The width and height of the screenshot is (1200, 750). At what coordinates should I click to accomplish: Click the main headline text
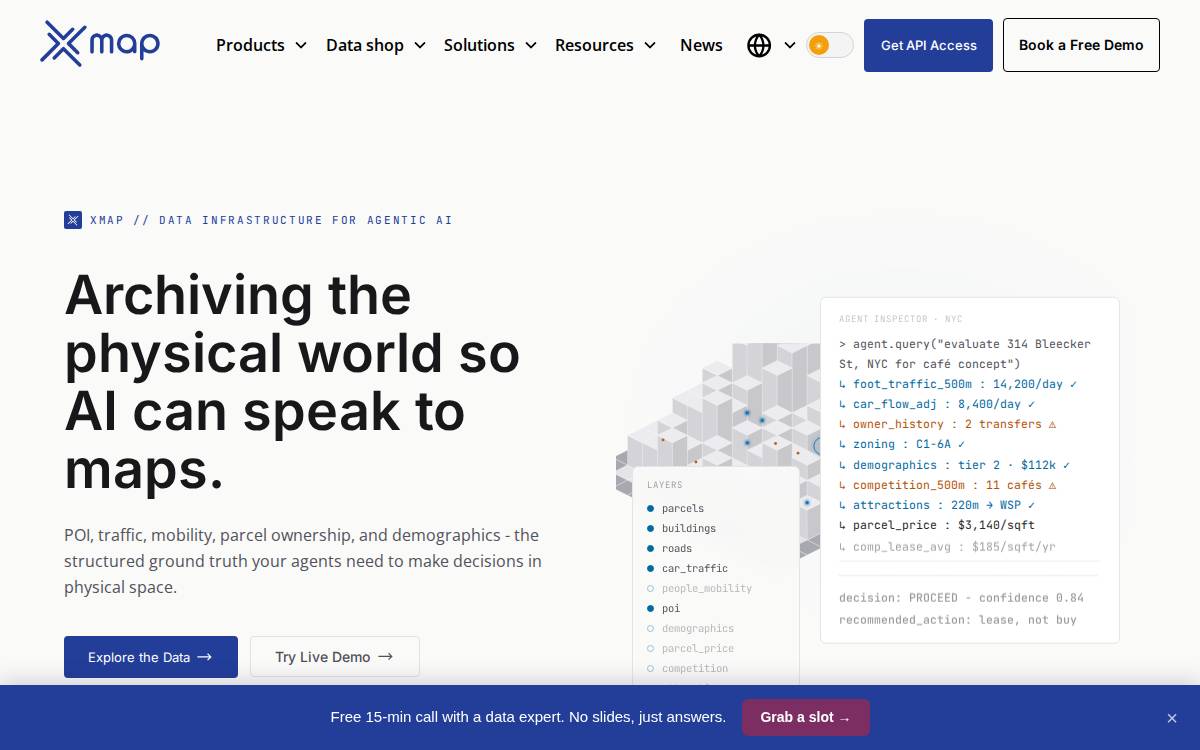point(292,381)
